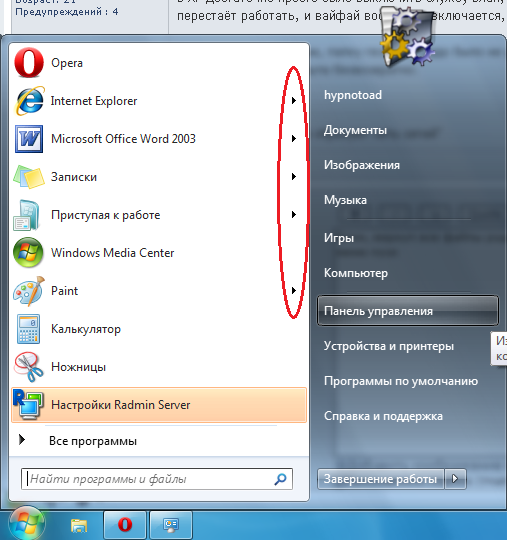This screenshot has width=507, height=540.
Task: Launch Windows Media Center icon
Action: click(x=28, y=253)
